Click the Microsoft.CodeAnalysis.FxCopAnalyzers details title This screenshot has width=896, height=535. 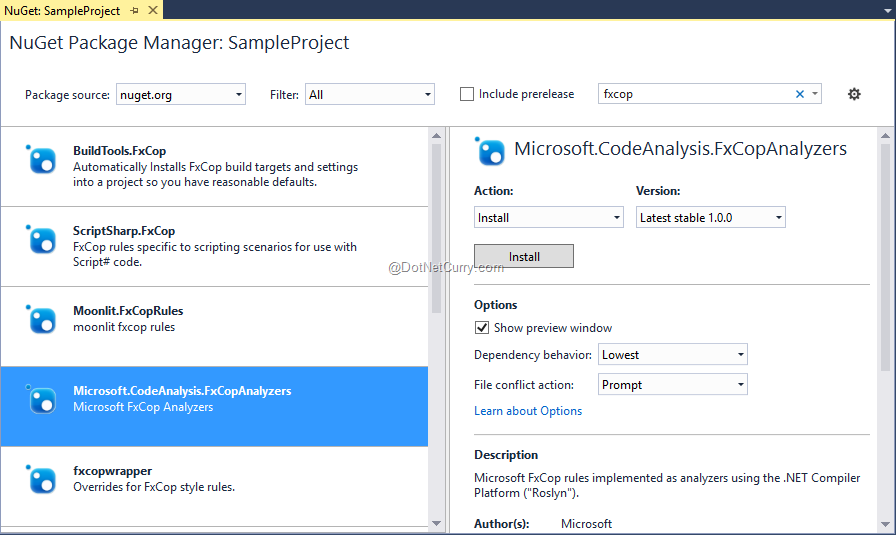(681, 149)
